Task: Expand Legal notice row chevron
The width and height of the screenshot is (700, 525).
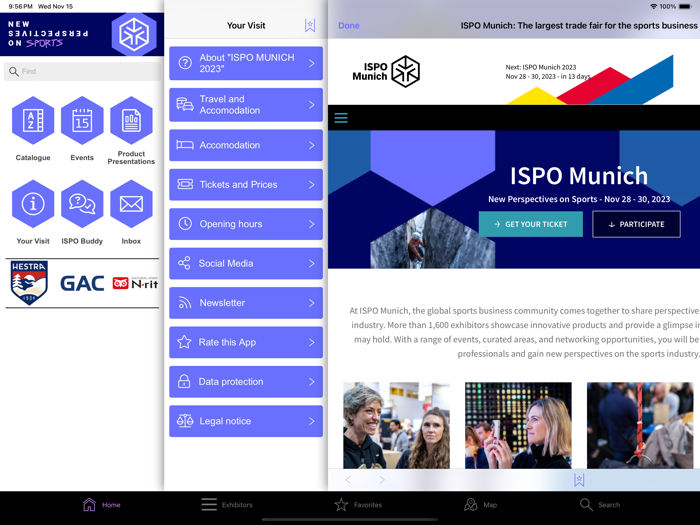Action: [x=312, y=421]
